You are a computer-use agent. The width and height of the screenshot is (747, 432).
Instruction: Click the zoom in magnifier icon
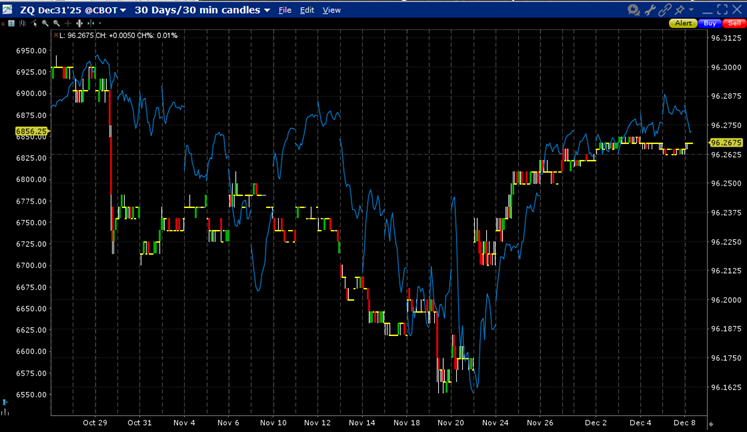tap(45, 23)
